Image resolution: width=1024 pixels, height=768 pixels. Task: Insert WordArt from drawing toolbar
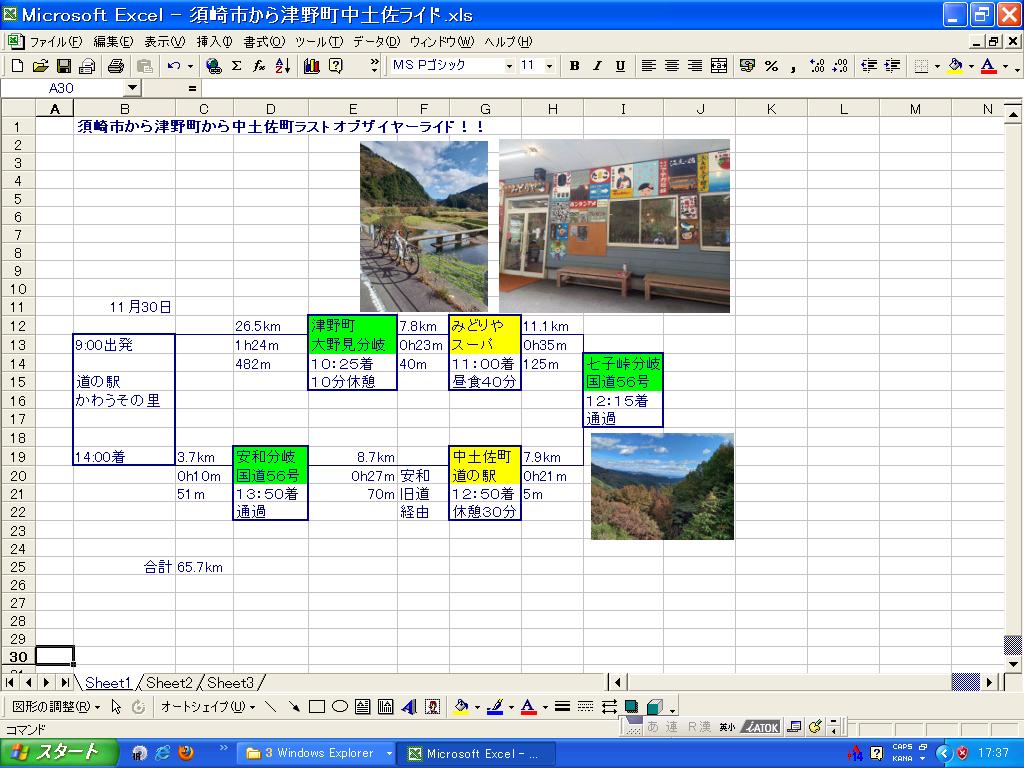408,707
